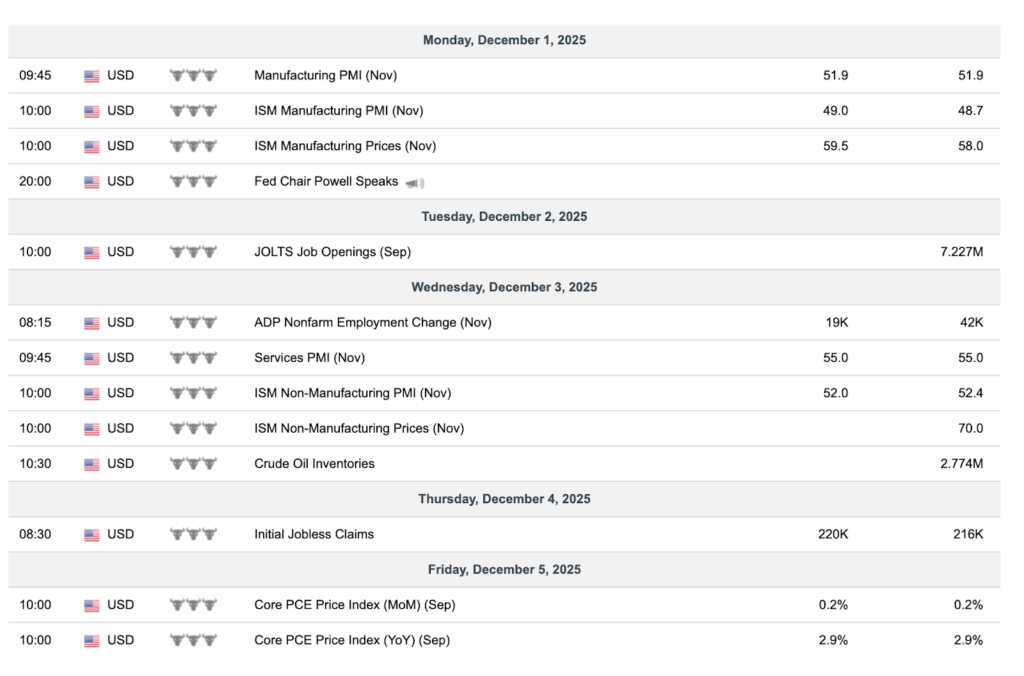Screen dimensions: 1024x676
Task: Open Core PCE Price Index (MoM) event
Action: (x=354, y=605)
